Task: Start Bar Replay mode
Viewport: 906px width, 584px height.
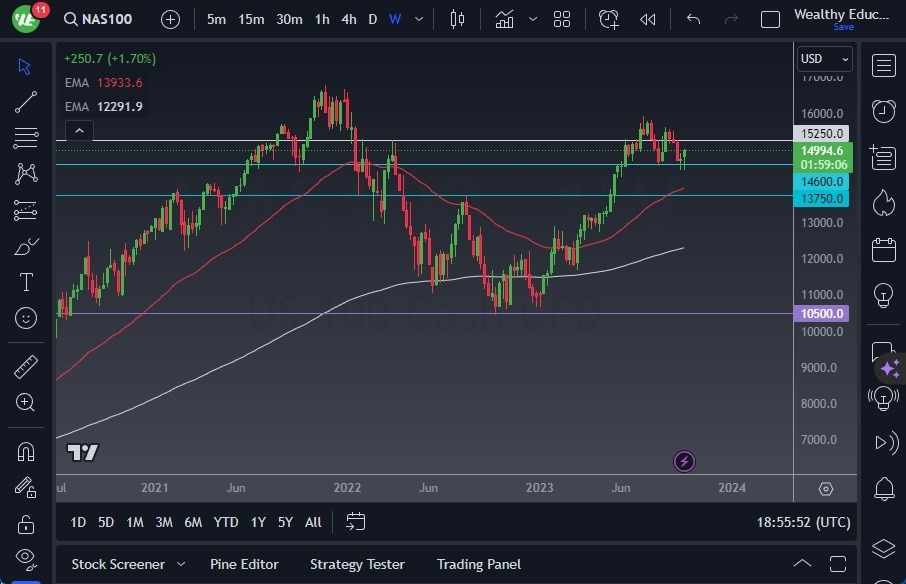Action: coord(647,19)
